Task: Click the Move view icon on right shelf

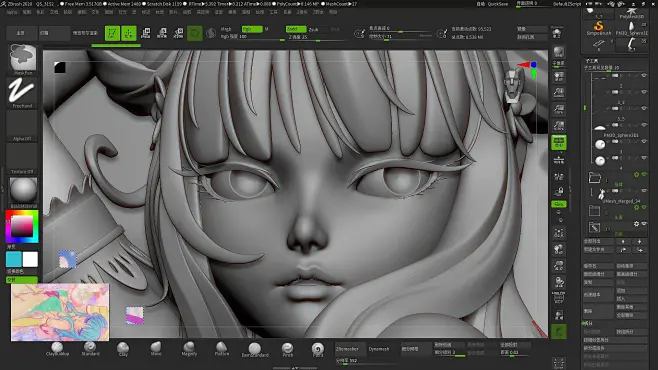Action: (559, 249)
